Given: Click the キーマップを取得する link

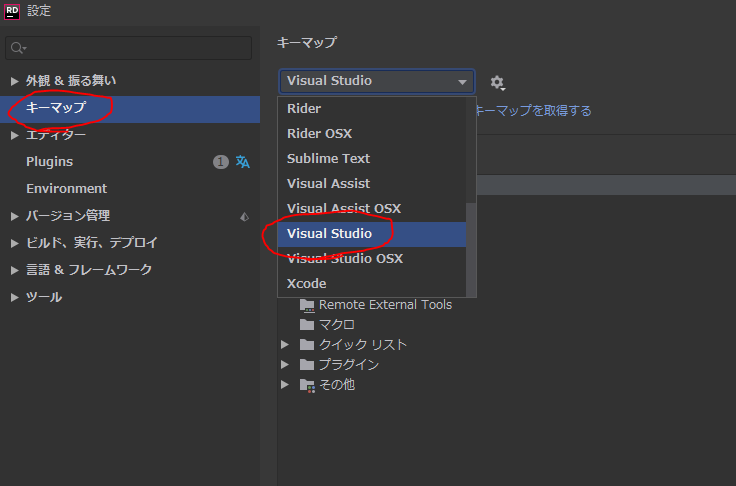Looking at the screenshot, I should pos(532,111).
